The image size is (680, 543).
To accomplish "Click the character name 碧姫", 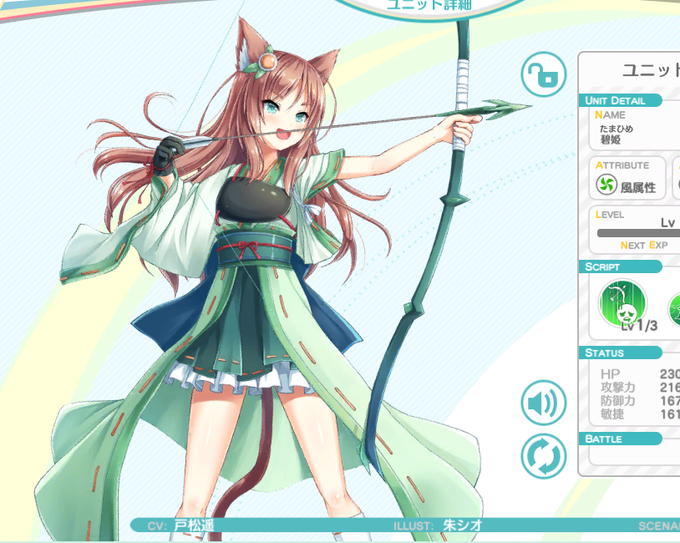I will (611, 140).
